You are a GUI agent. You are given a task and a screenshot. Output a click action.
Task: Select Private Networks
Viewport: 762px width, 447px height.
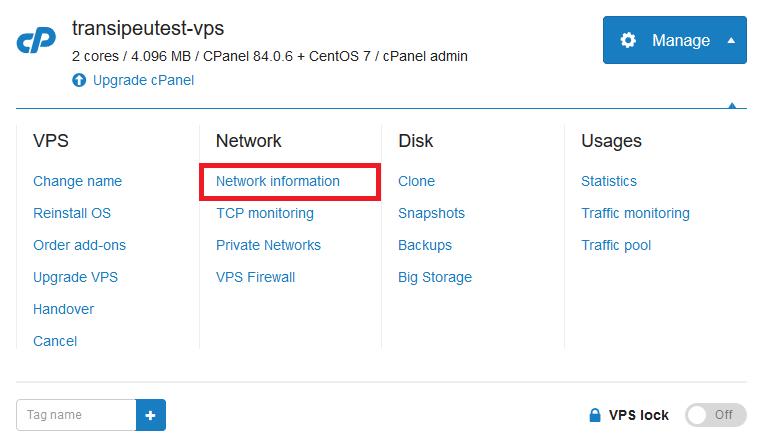tap(268, 245)
